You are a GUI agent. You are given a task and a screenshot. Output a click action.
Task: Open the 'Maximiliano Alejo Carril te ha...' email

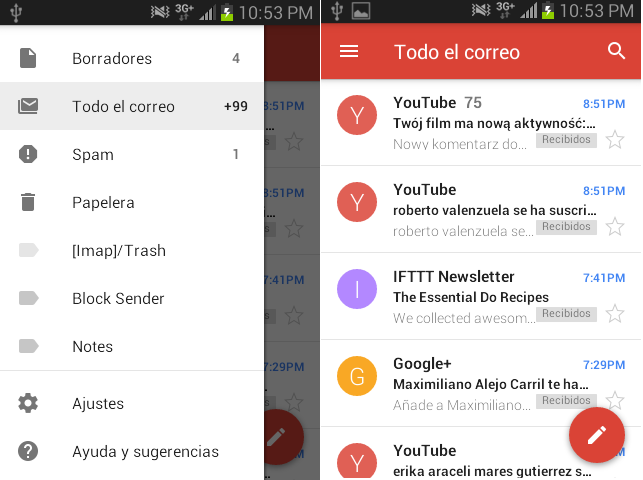coord(481,383)
